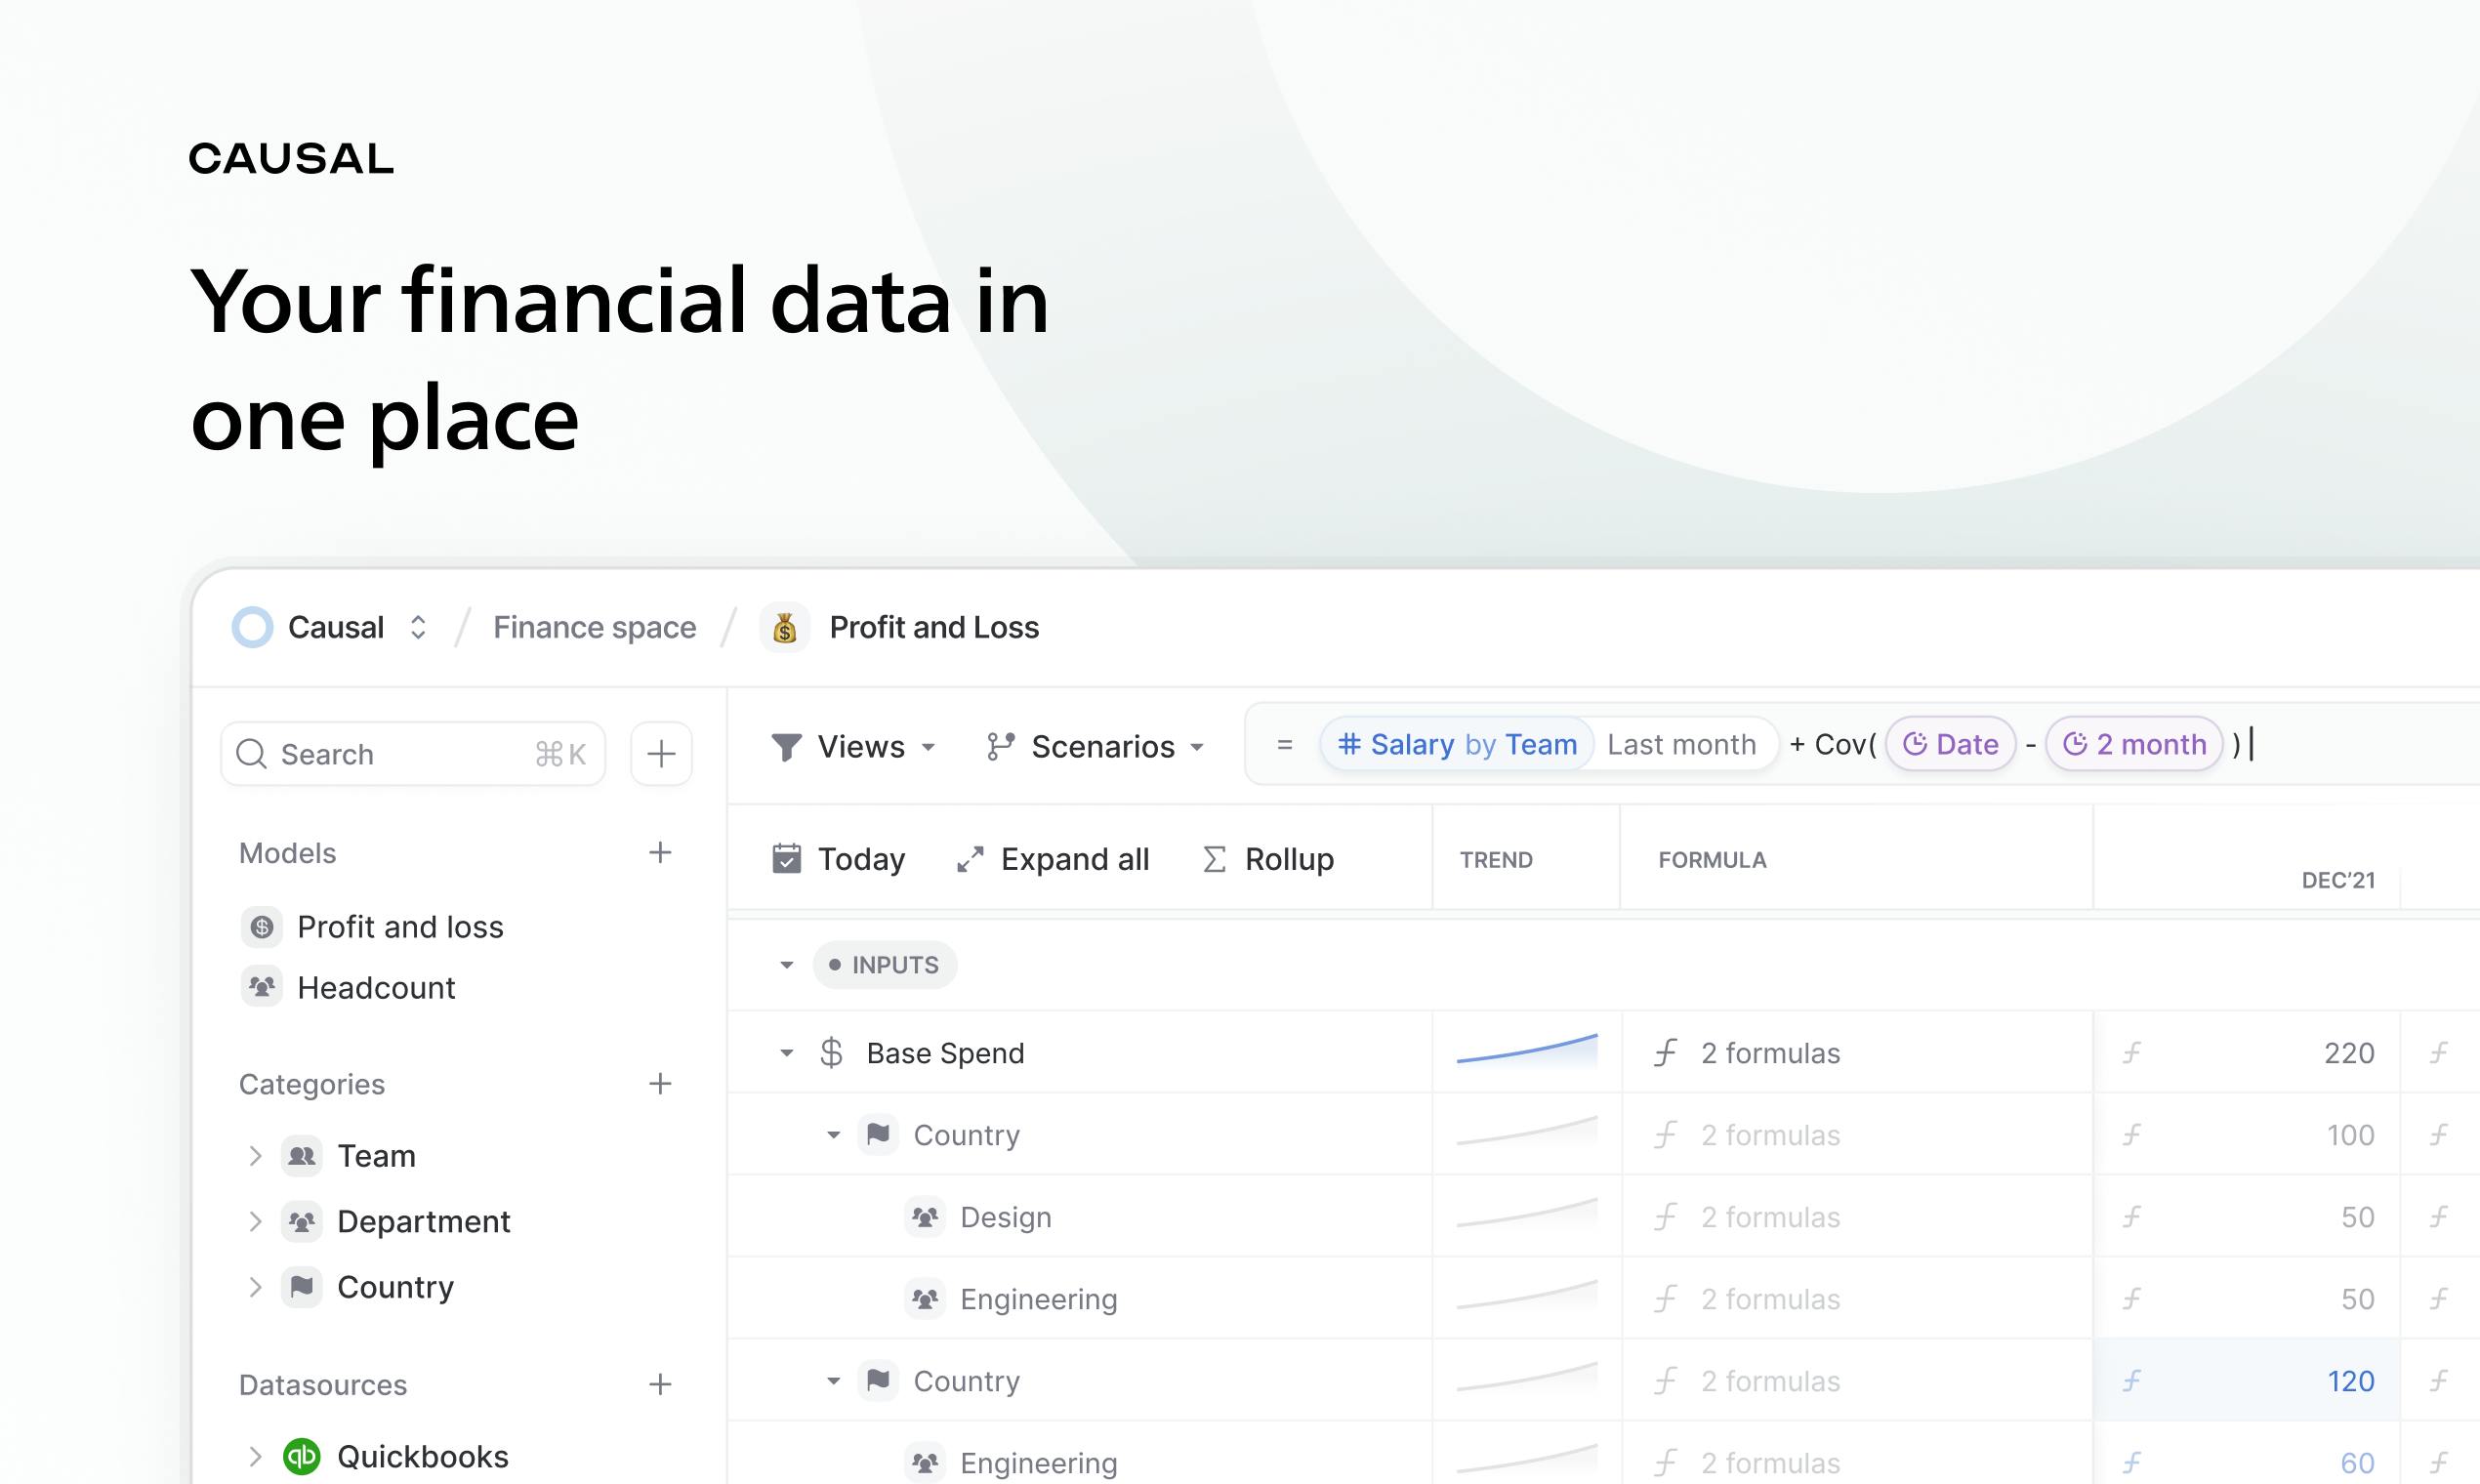Click the Department category icon
The image size is (2480, 1484).
[302, 1221]
